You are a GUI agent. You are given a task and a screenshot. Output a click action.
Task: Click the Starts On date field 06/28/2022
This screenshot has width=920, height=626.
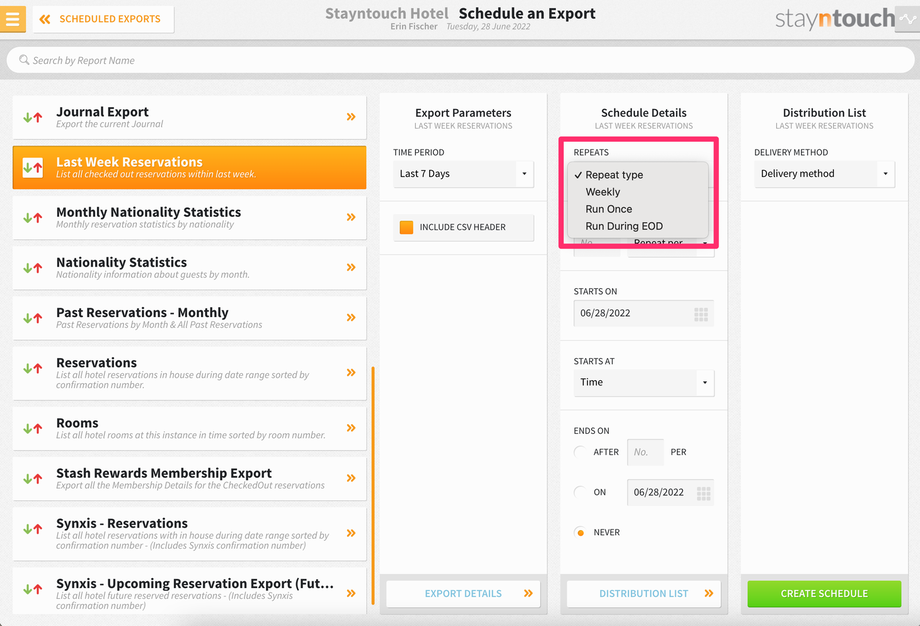click(x=644, y=313)
